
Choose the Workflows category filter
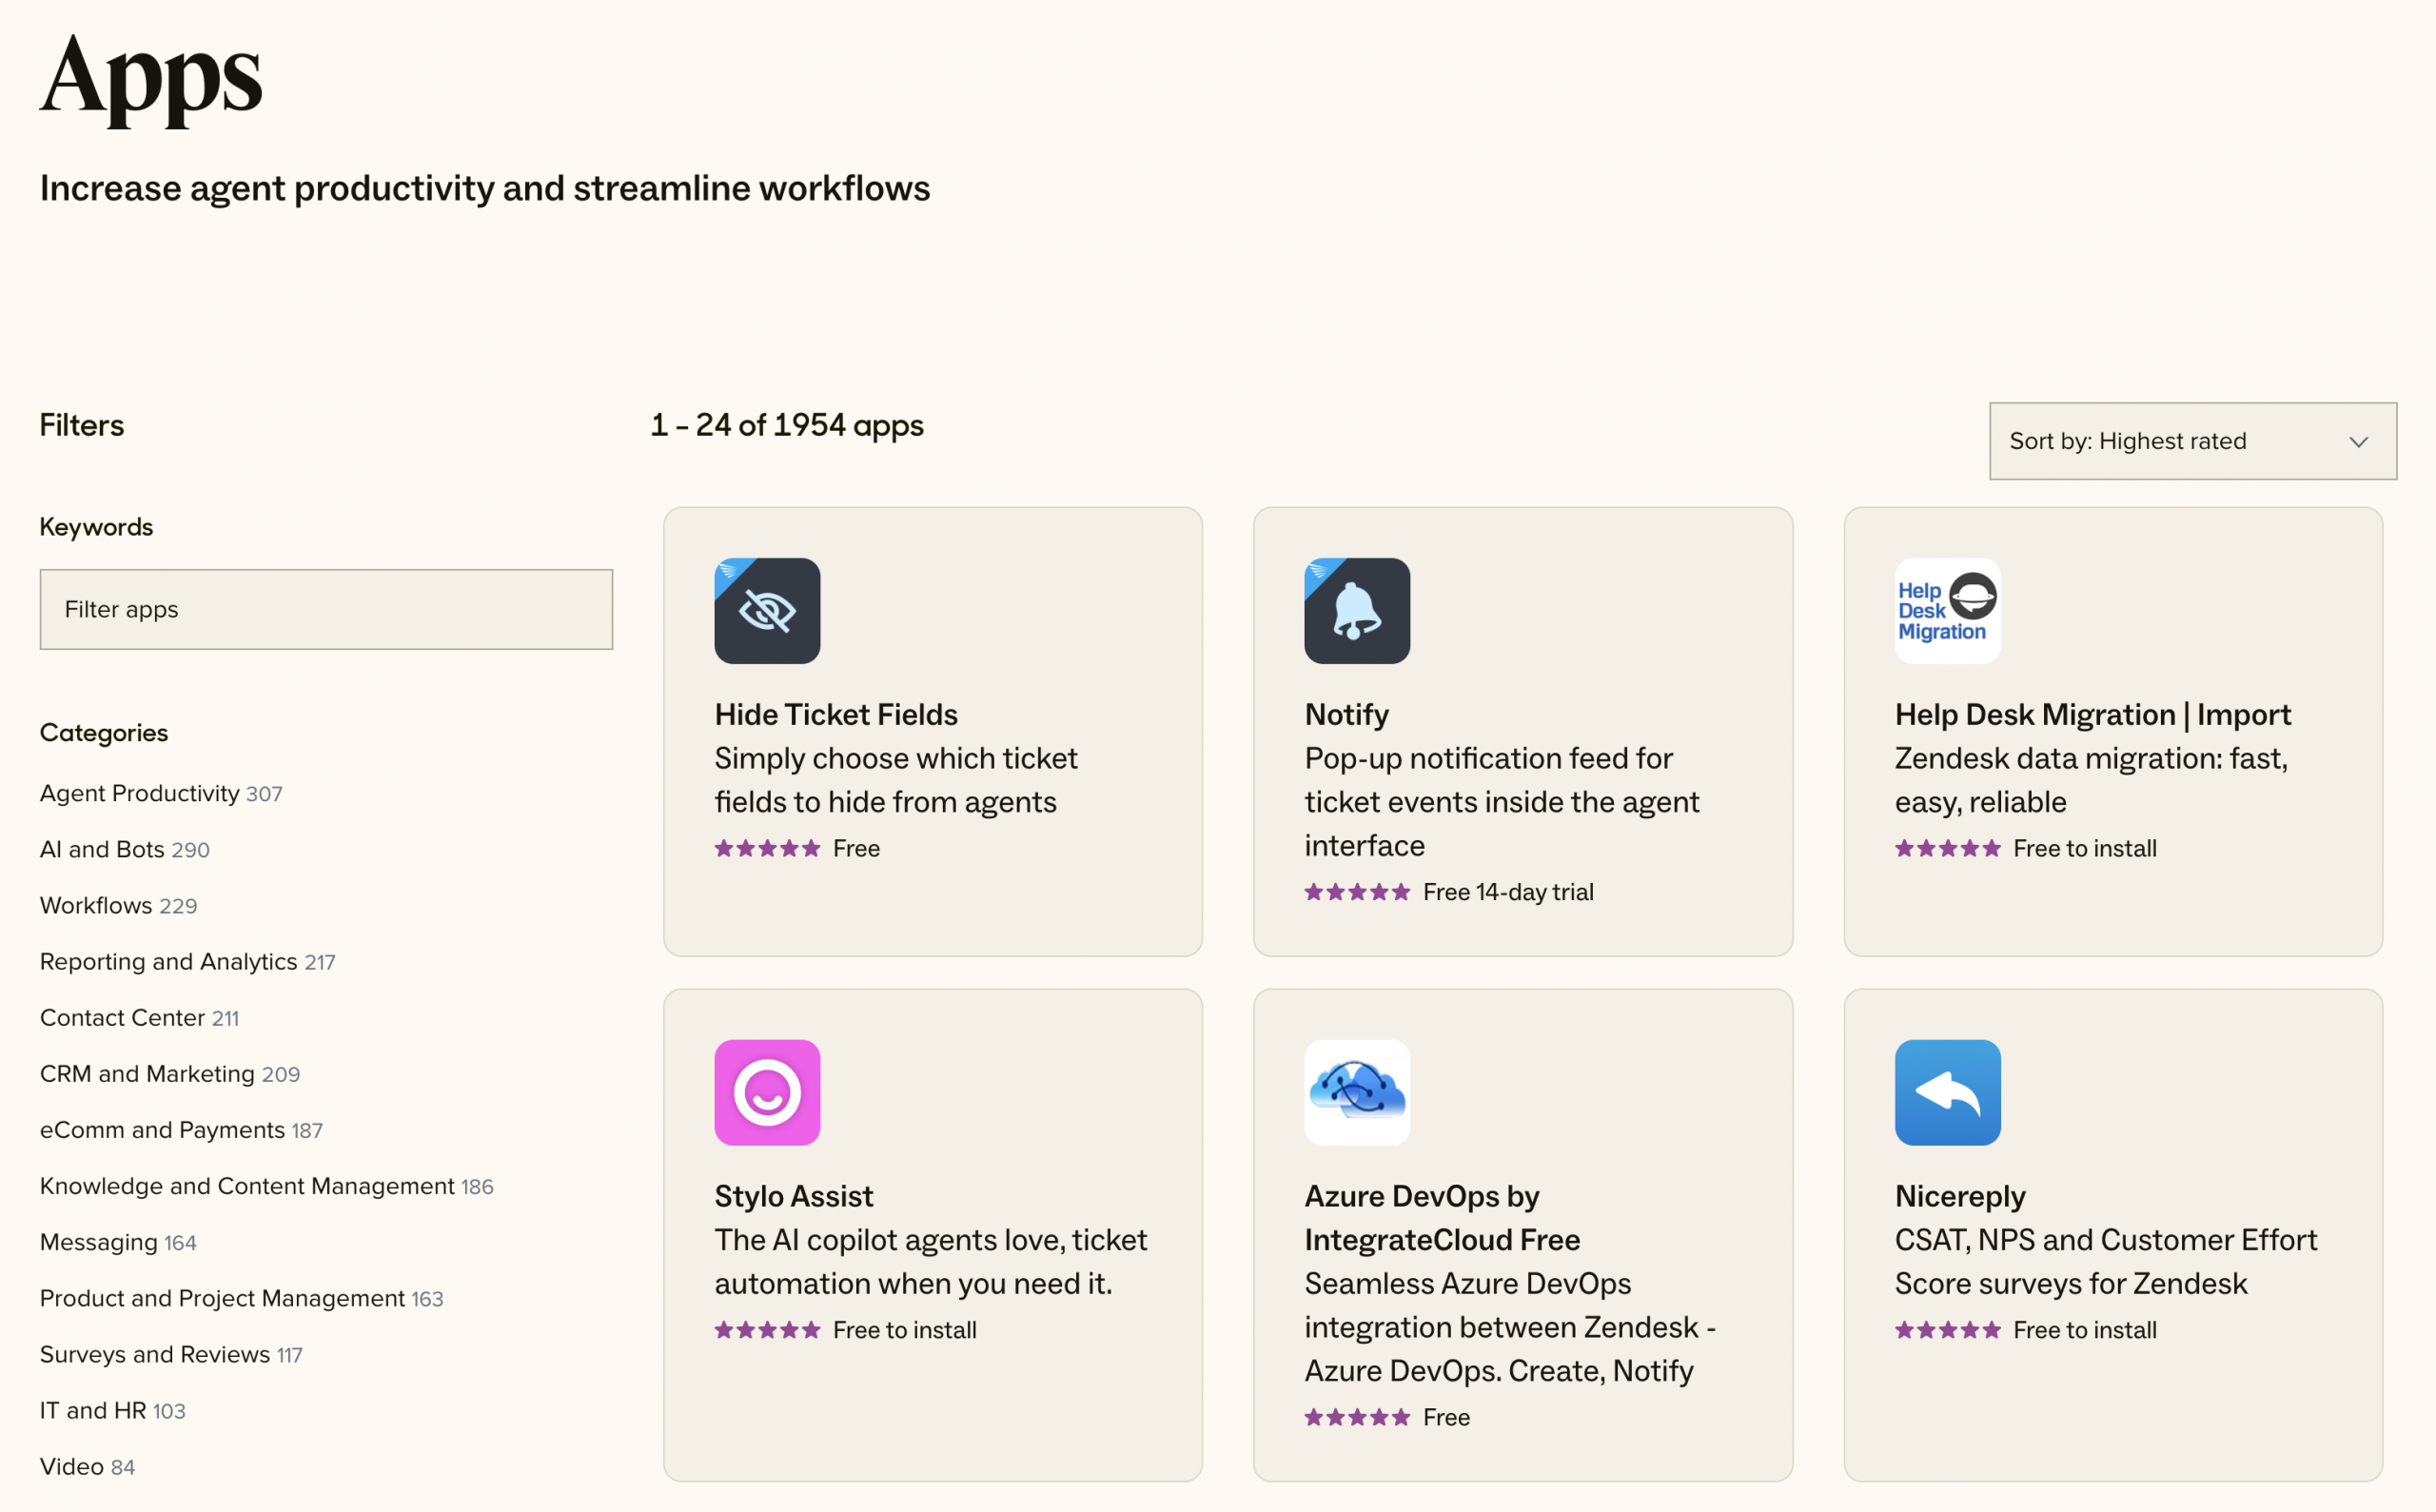96,905
